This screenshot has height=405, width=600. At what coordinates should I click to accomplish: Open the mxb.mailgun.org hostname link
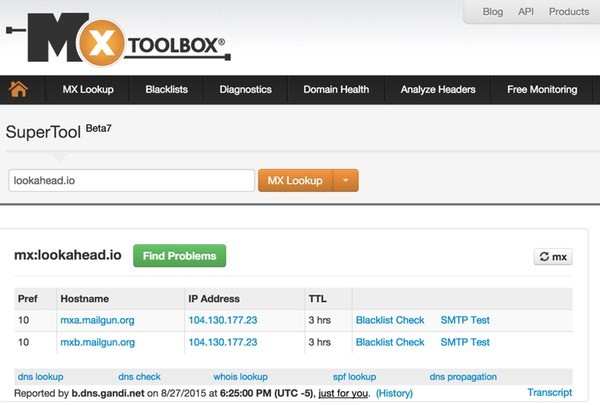(x=98, y=342)
